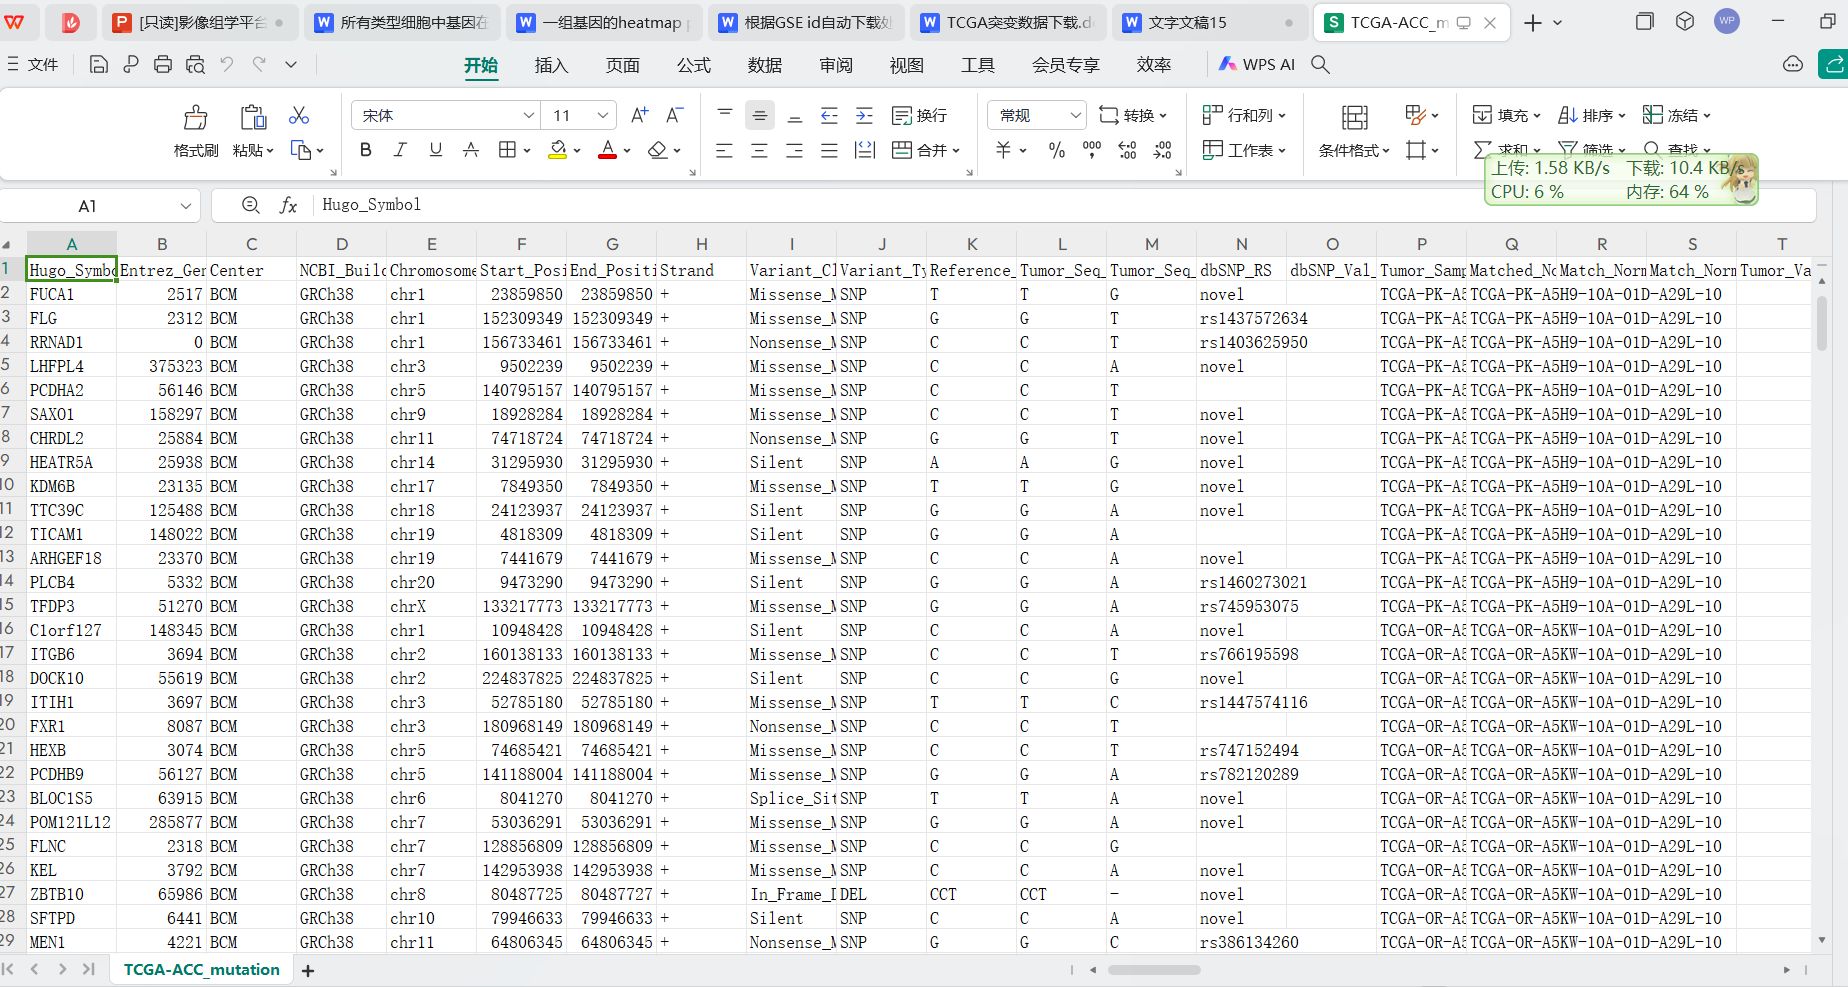Apply the red font color swatch
Image resolution: width=1848 pixels, height=987 pixels.
(x=607, y=150)
